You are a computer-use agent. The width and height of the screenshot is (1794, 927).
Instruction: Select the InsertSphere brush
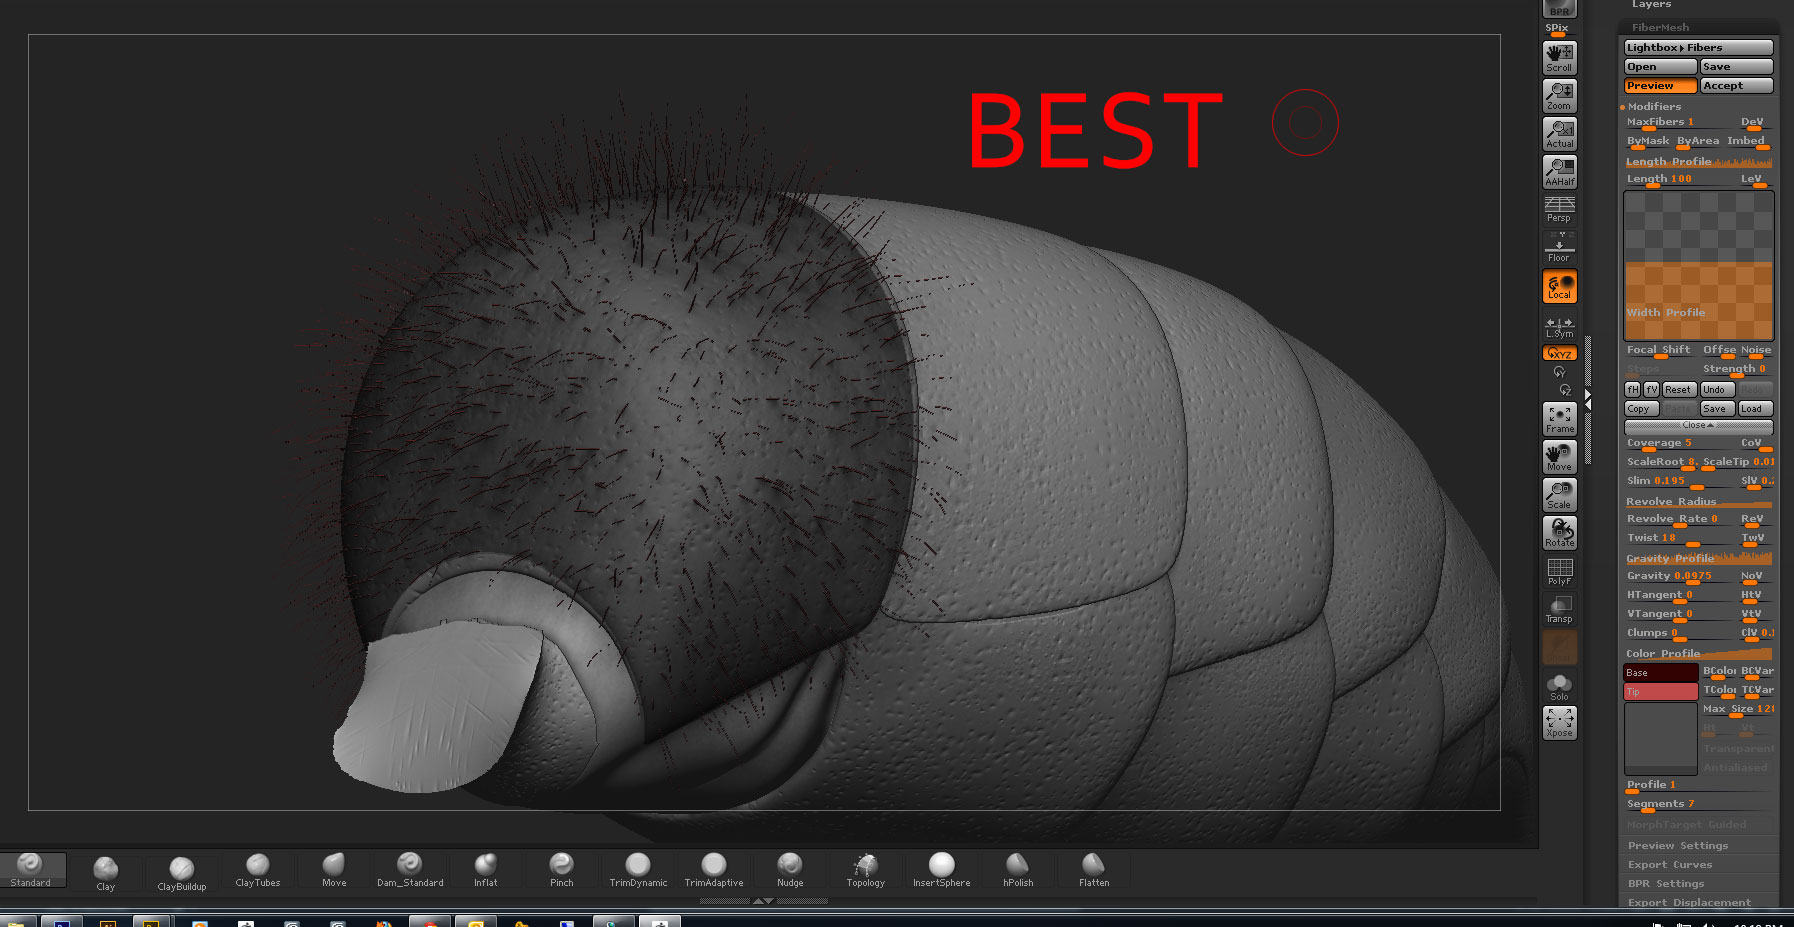[x=941, y=866]
